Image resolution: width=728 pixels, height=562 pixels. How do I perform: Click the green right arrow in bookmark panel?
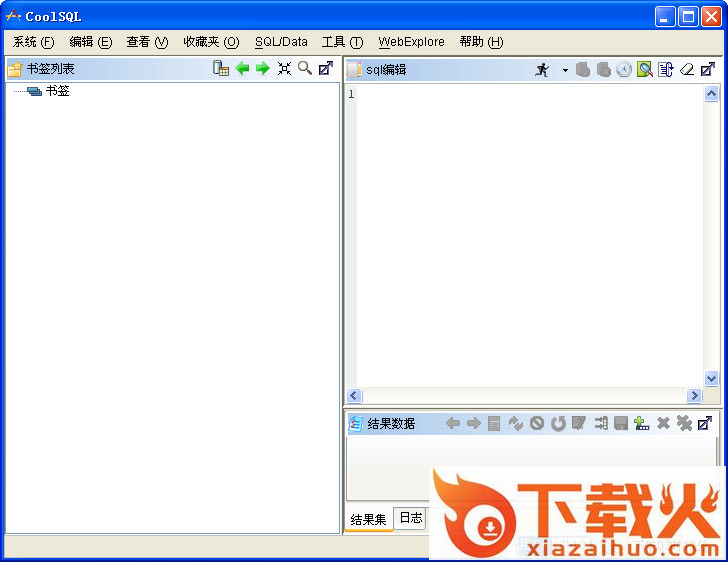click(x=263, y=68)
